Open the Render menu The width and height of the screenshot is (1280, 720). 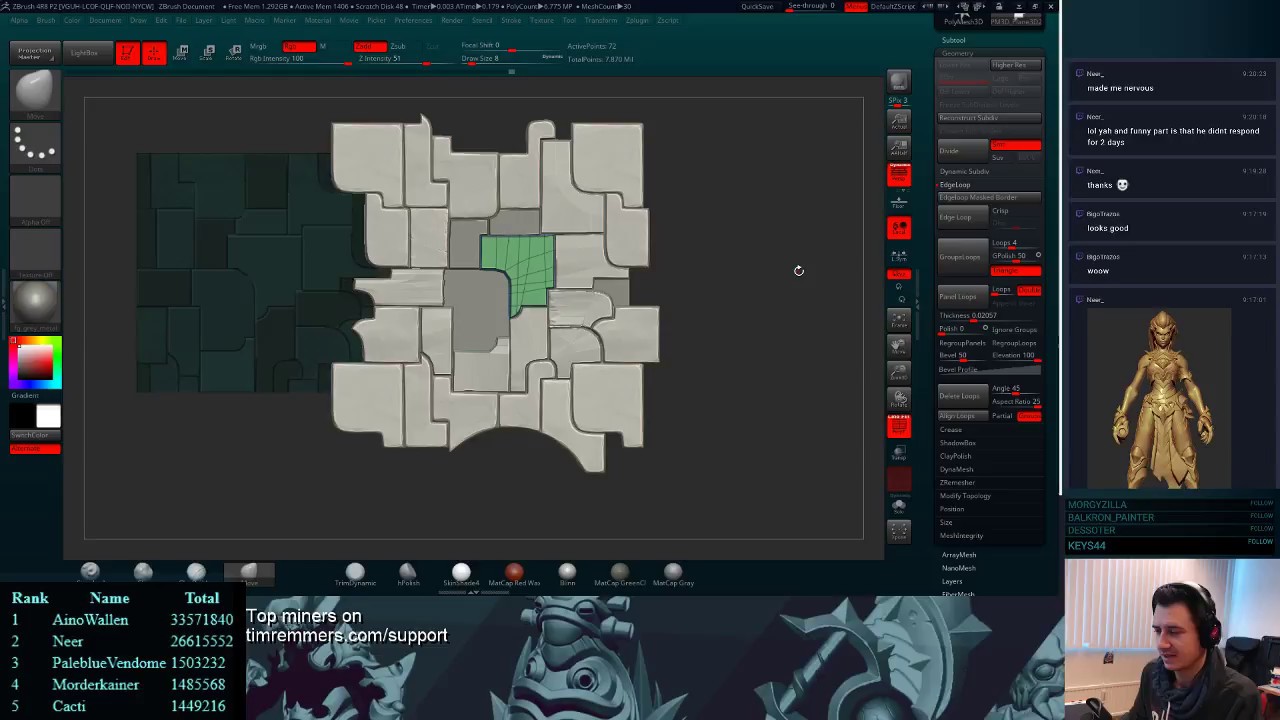point(452,20)
